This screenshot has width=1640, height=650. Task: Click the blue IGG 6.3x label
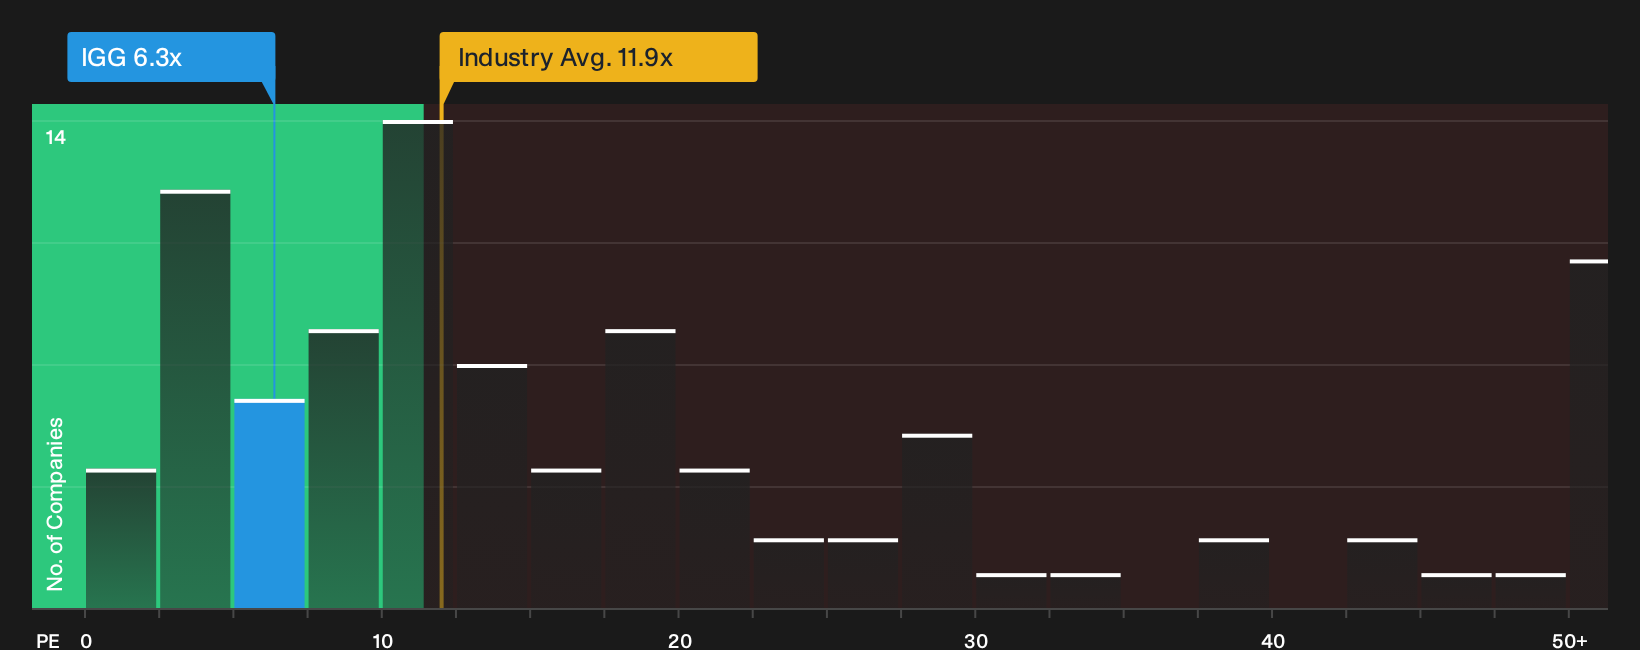click(171, 57)
